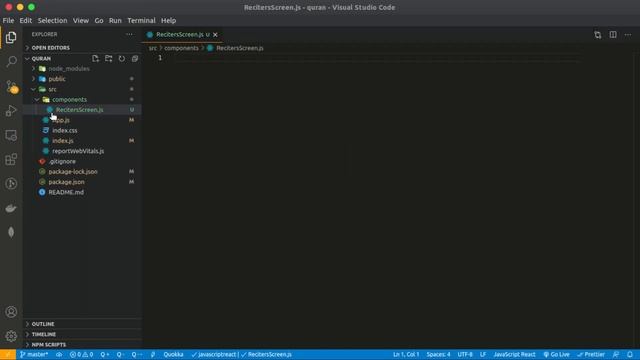This screenshot has height=360, width=640.
Task: Open reportWebVitals.js in the file tree
Action: (78, 151)
